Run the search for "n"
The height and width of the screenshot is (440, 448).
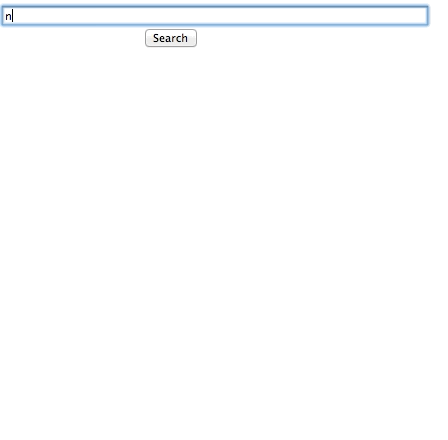171,38
